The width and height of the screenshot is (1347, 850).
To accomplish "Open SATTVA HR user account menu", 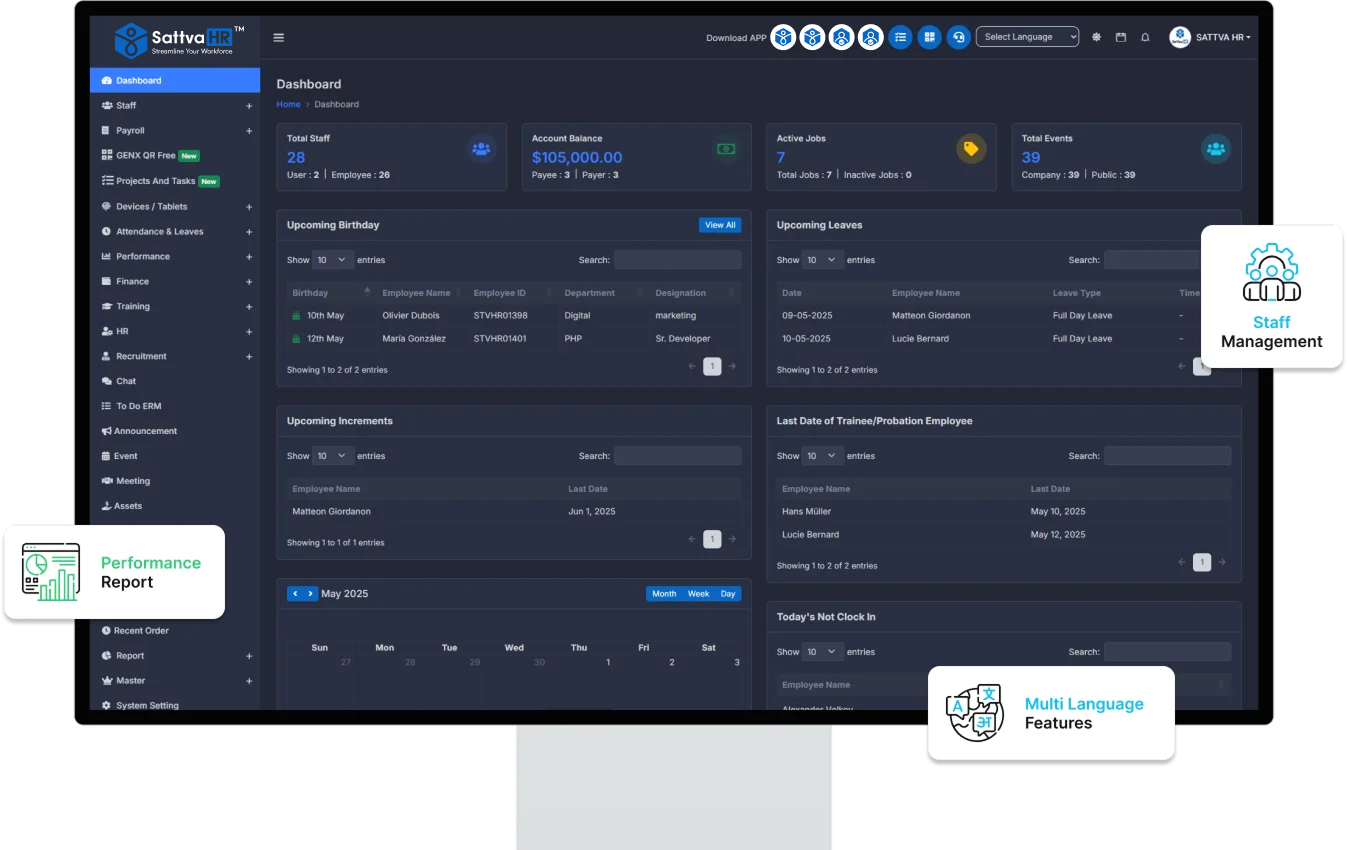I will coord(1211,38).
